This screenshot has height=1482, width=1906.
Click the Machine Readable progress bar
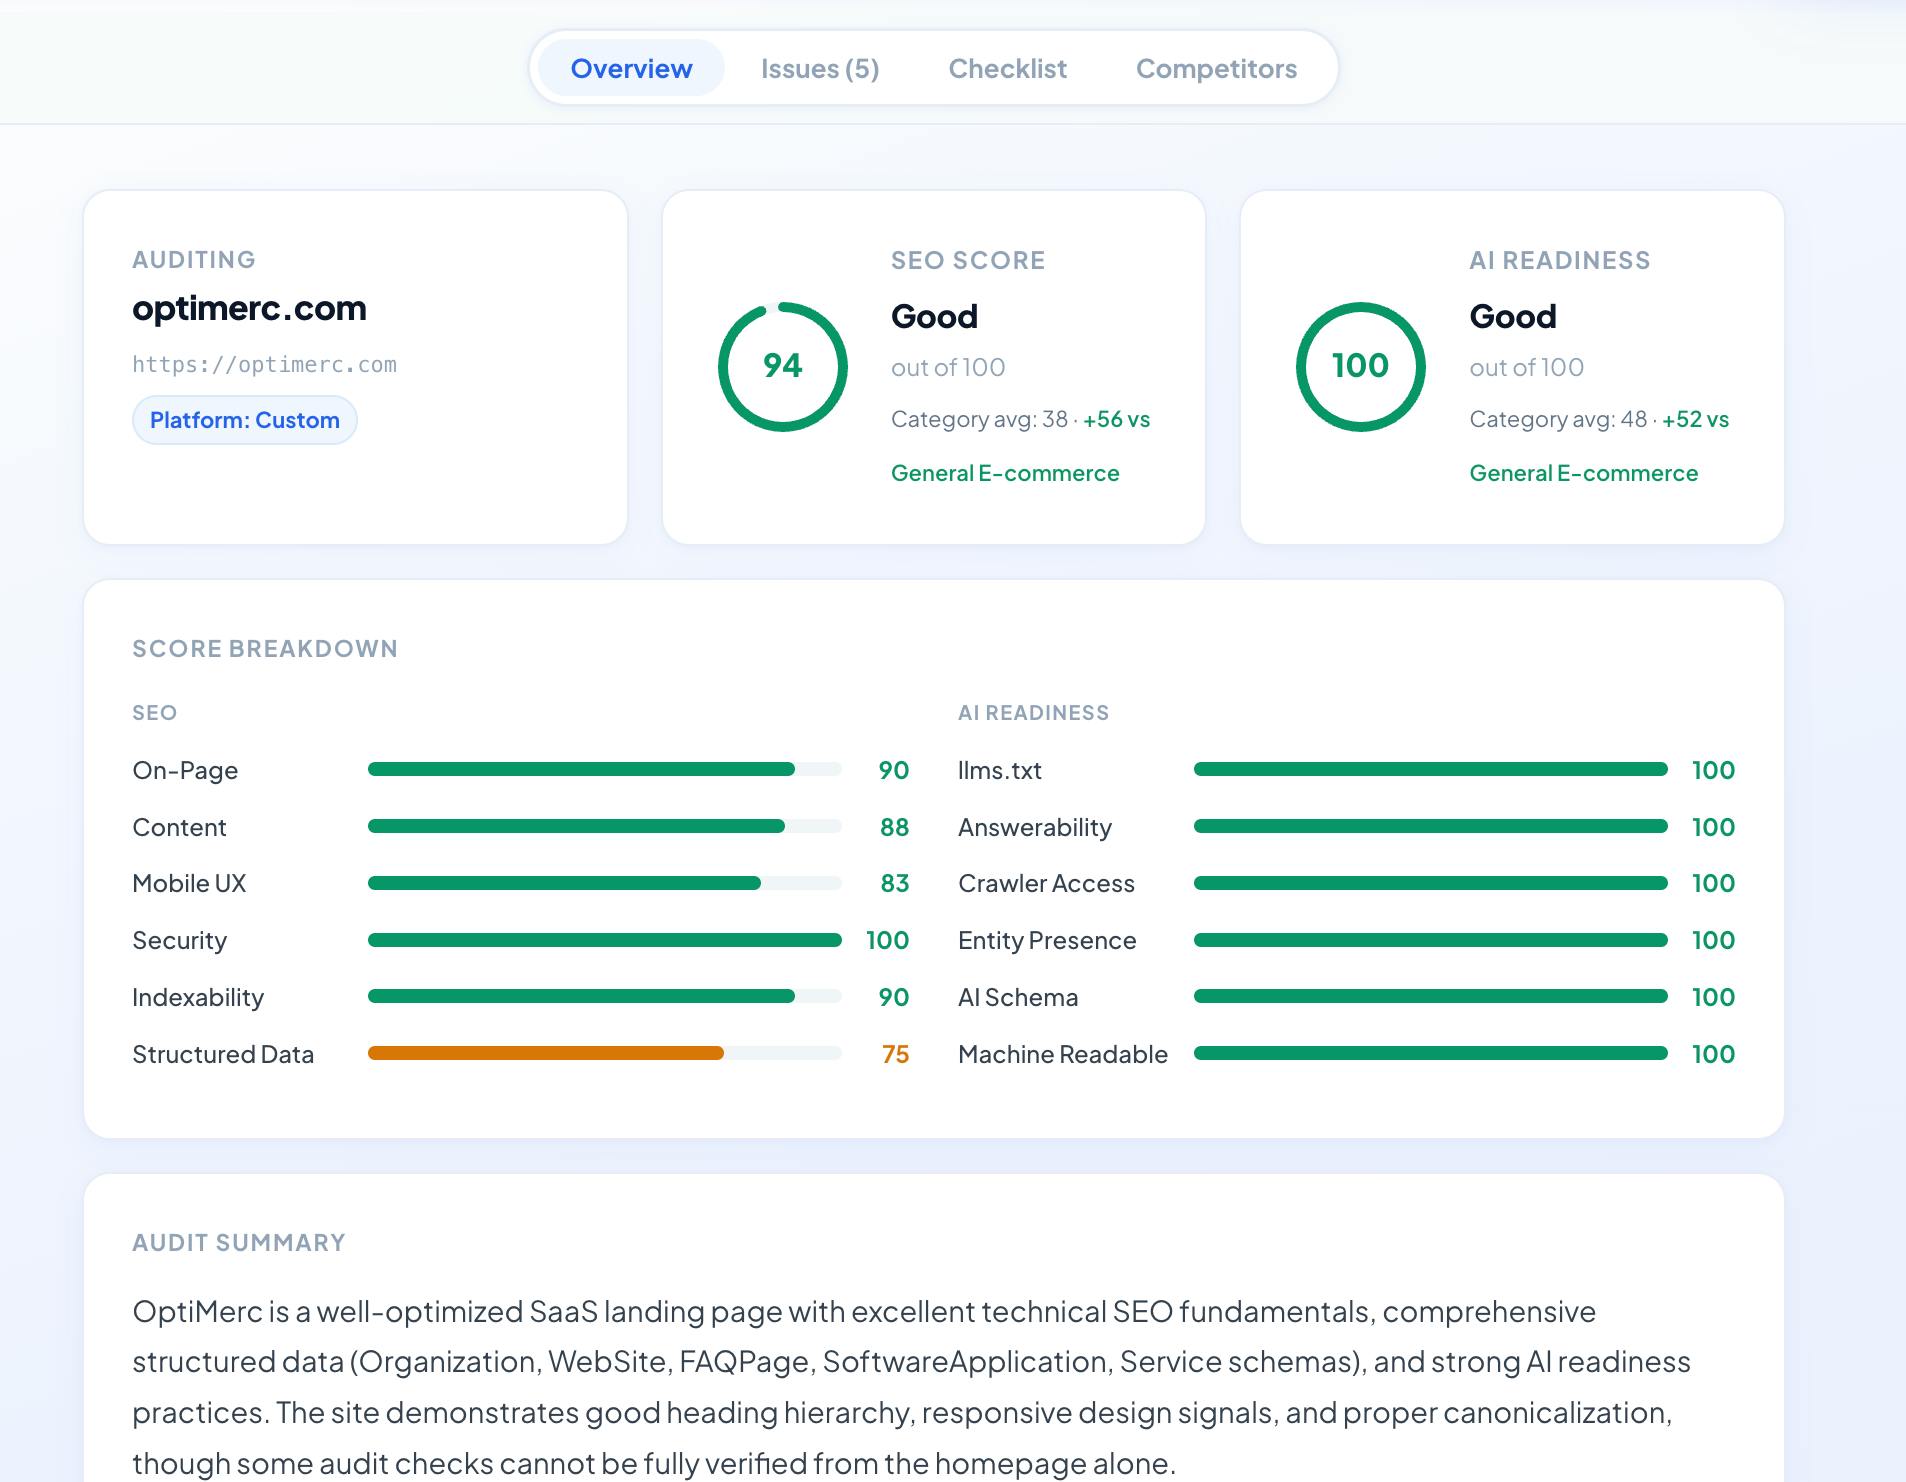[1431, 1053]
